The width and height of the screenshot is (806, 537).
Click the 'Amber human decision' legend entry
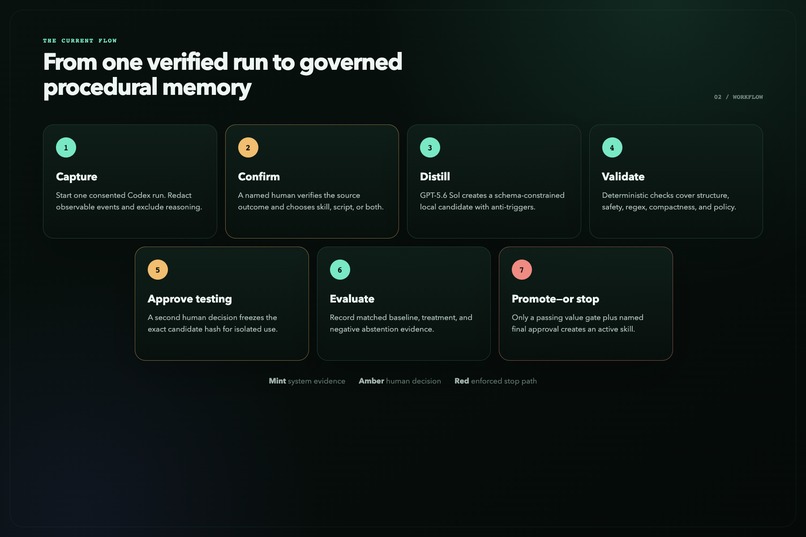click(400, 381)
